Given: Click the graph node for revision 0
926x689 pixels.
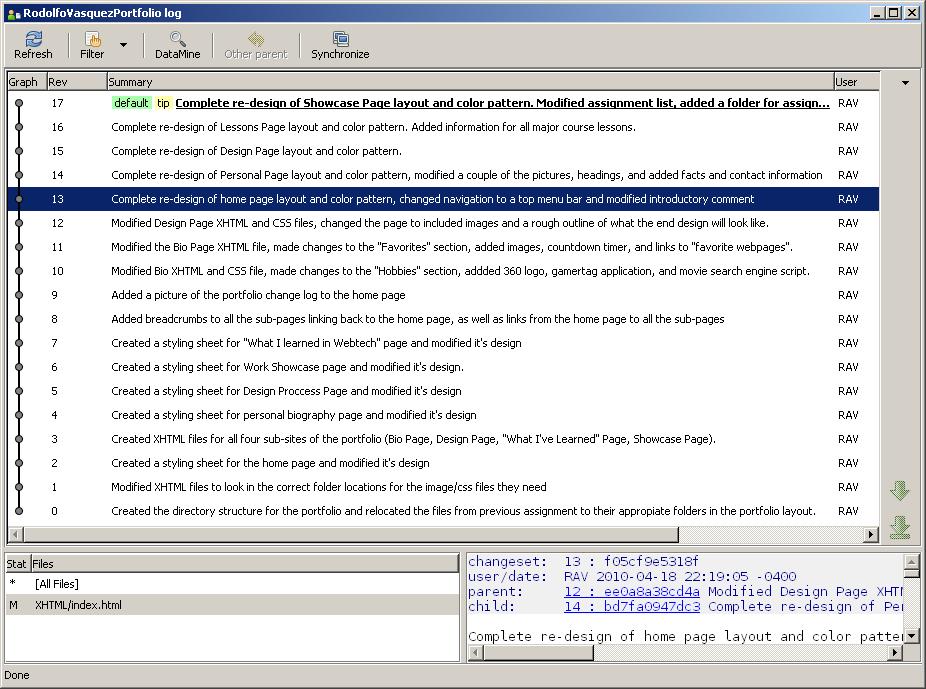Looking at the screenshot, I should (19, 511).
